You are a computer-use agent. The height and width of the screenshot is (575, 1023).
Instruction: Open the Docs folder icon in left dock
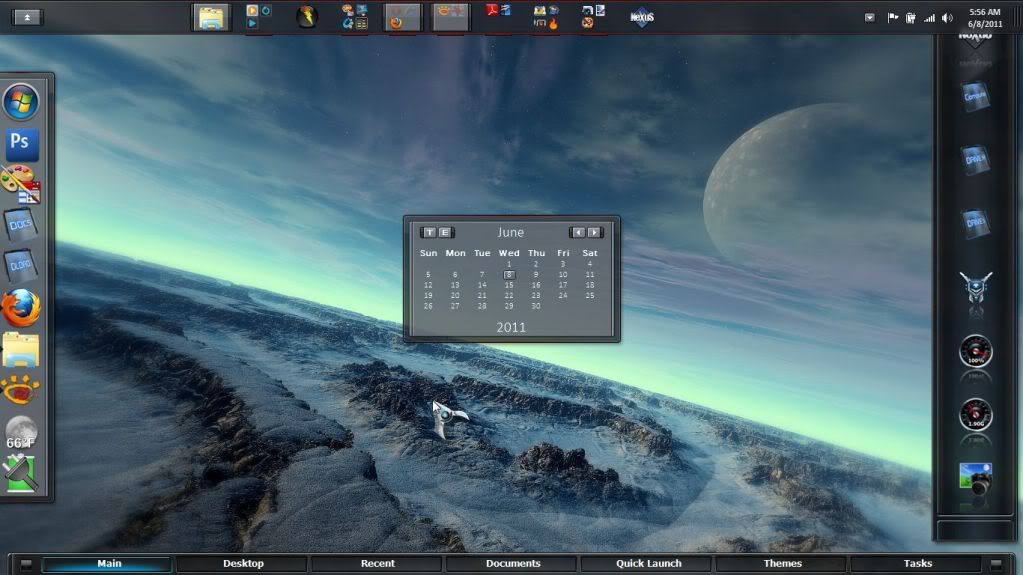click(x=21, y=224)
